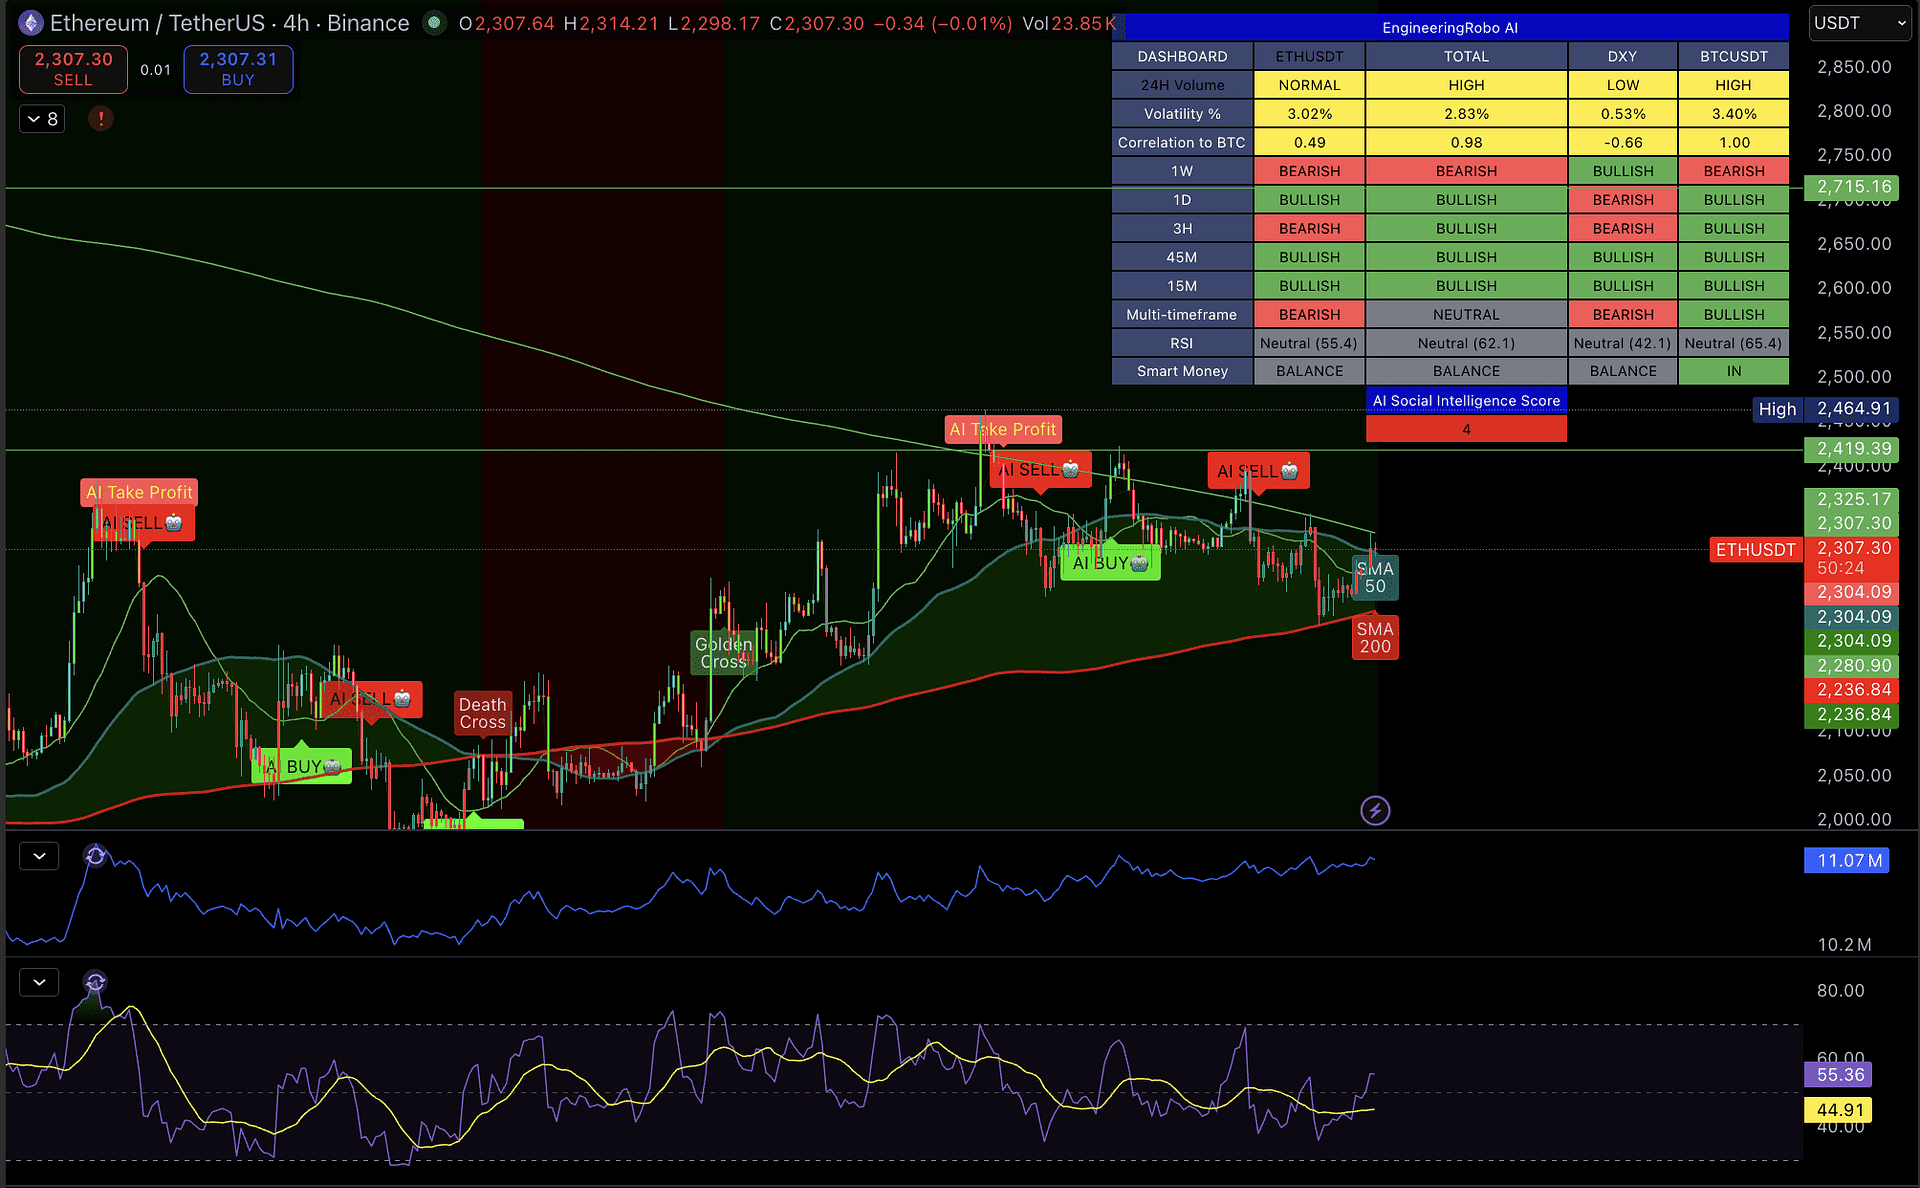
Task: Click the indicator icon in volume pane
Action: pyautogui.click(x=95, y=855)
